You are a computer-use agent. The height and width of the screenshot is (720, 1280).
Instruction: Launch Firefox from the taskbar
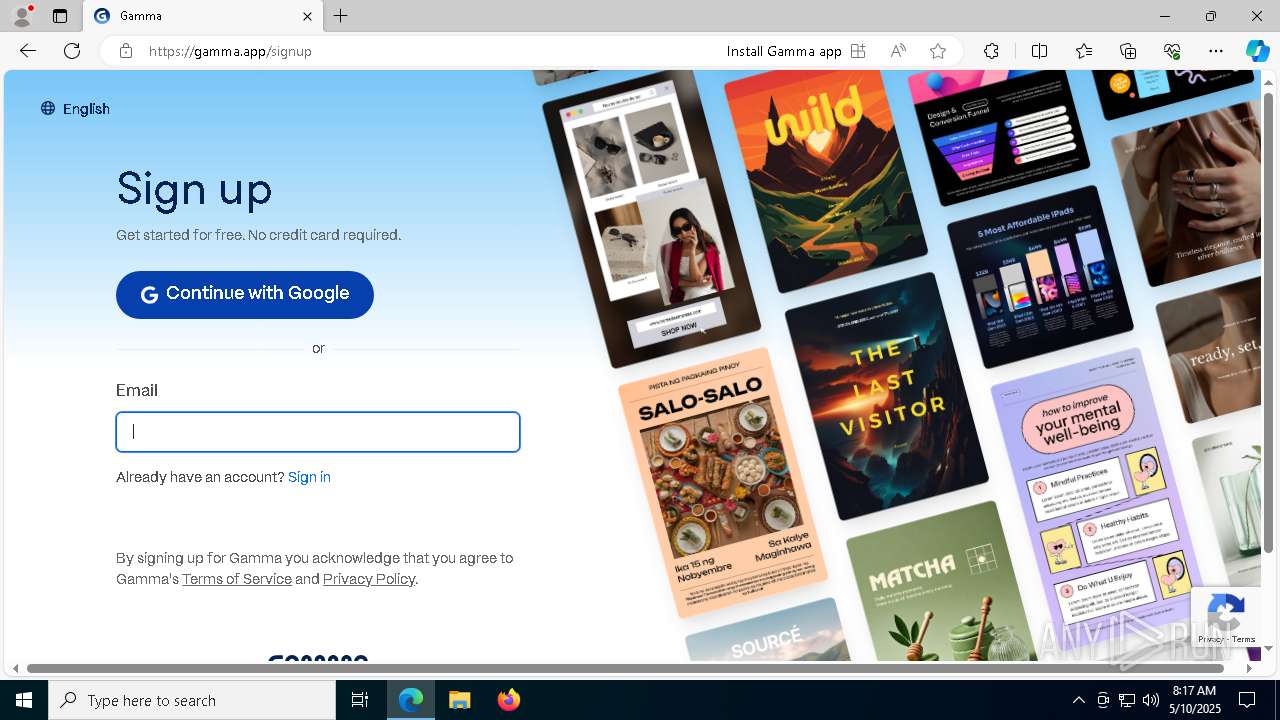tap(508, 700)
